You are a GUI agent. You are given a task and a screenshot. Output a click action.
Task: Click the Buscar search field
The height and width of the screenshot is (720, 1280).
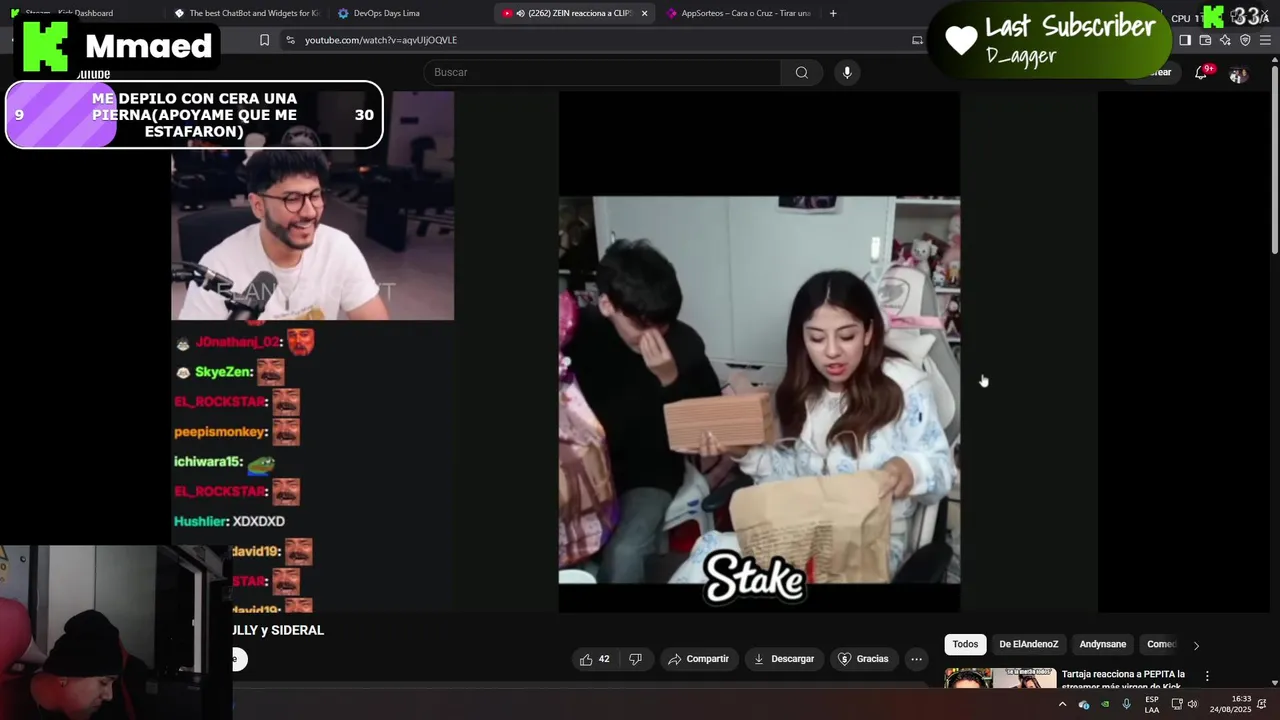tap(602, 72)
